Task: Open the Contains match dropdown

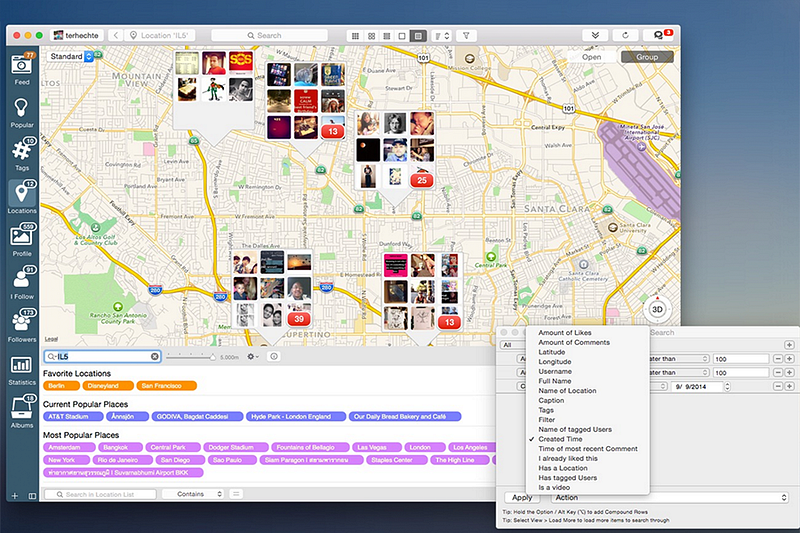Action: tap(197, 494)
